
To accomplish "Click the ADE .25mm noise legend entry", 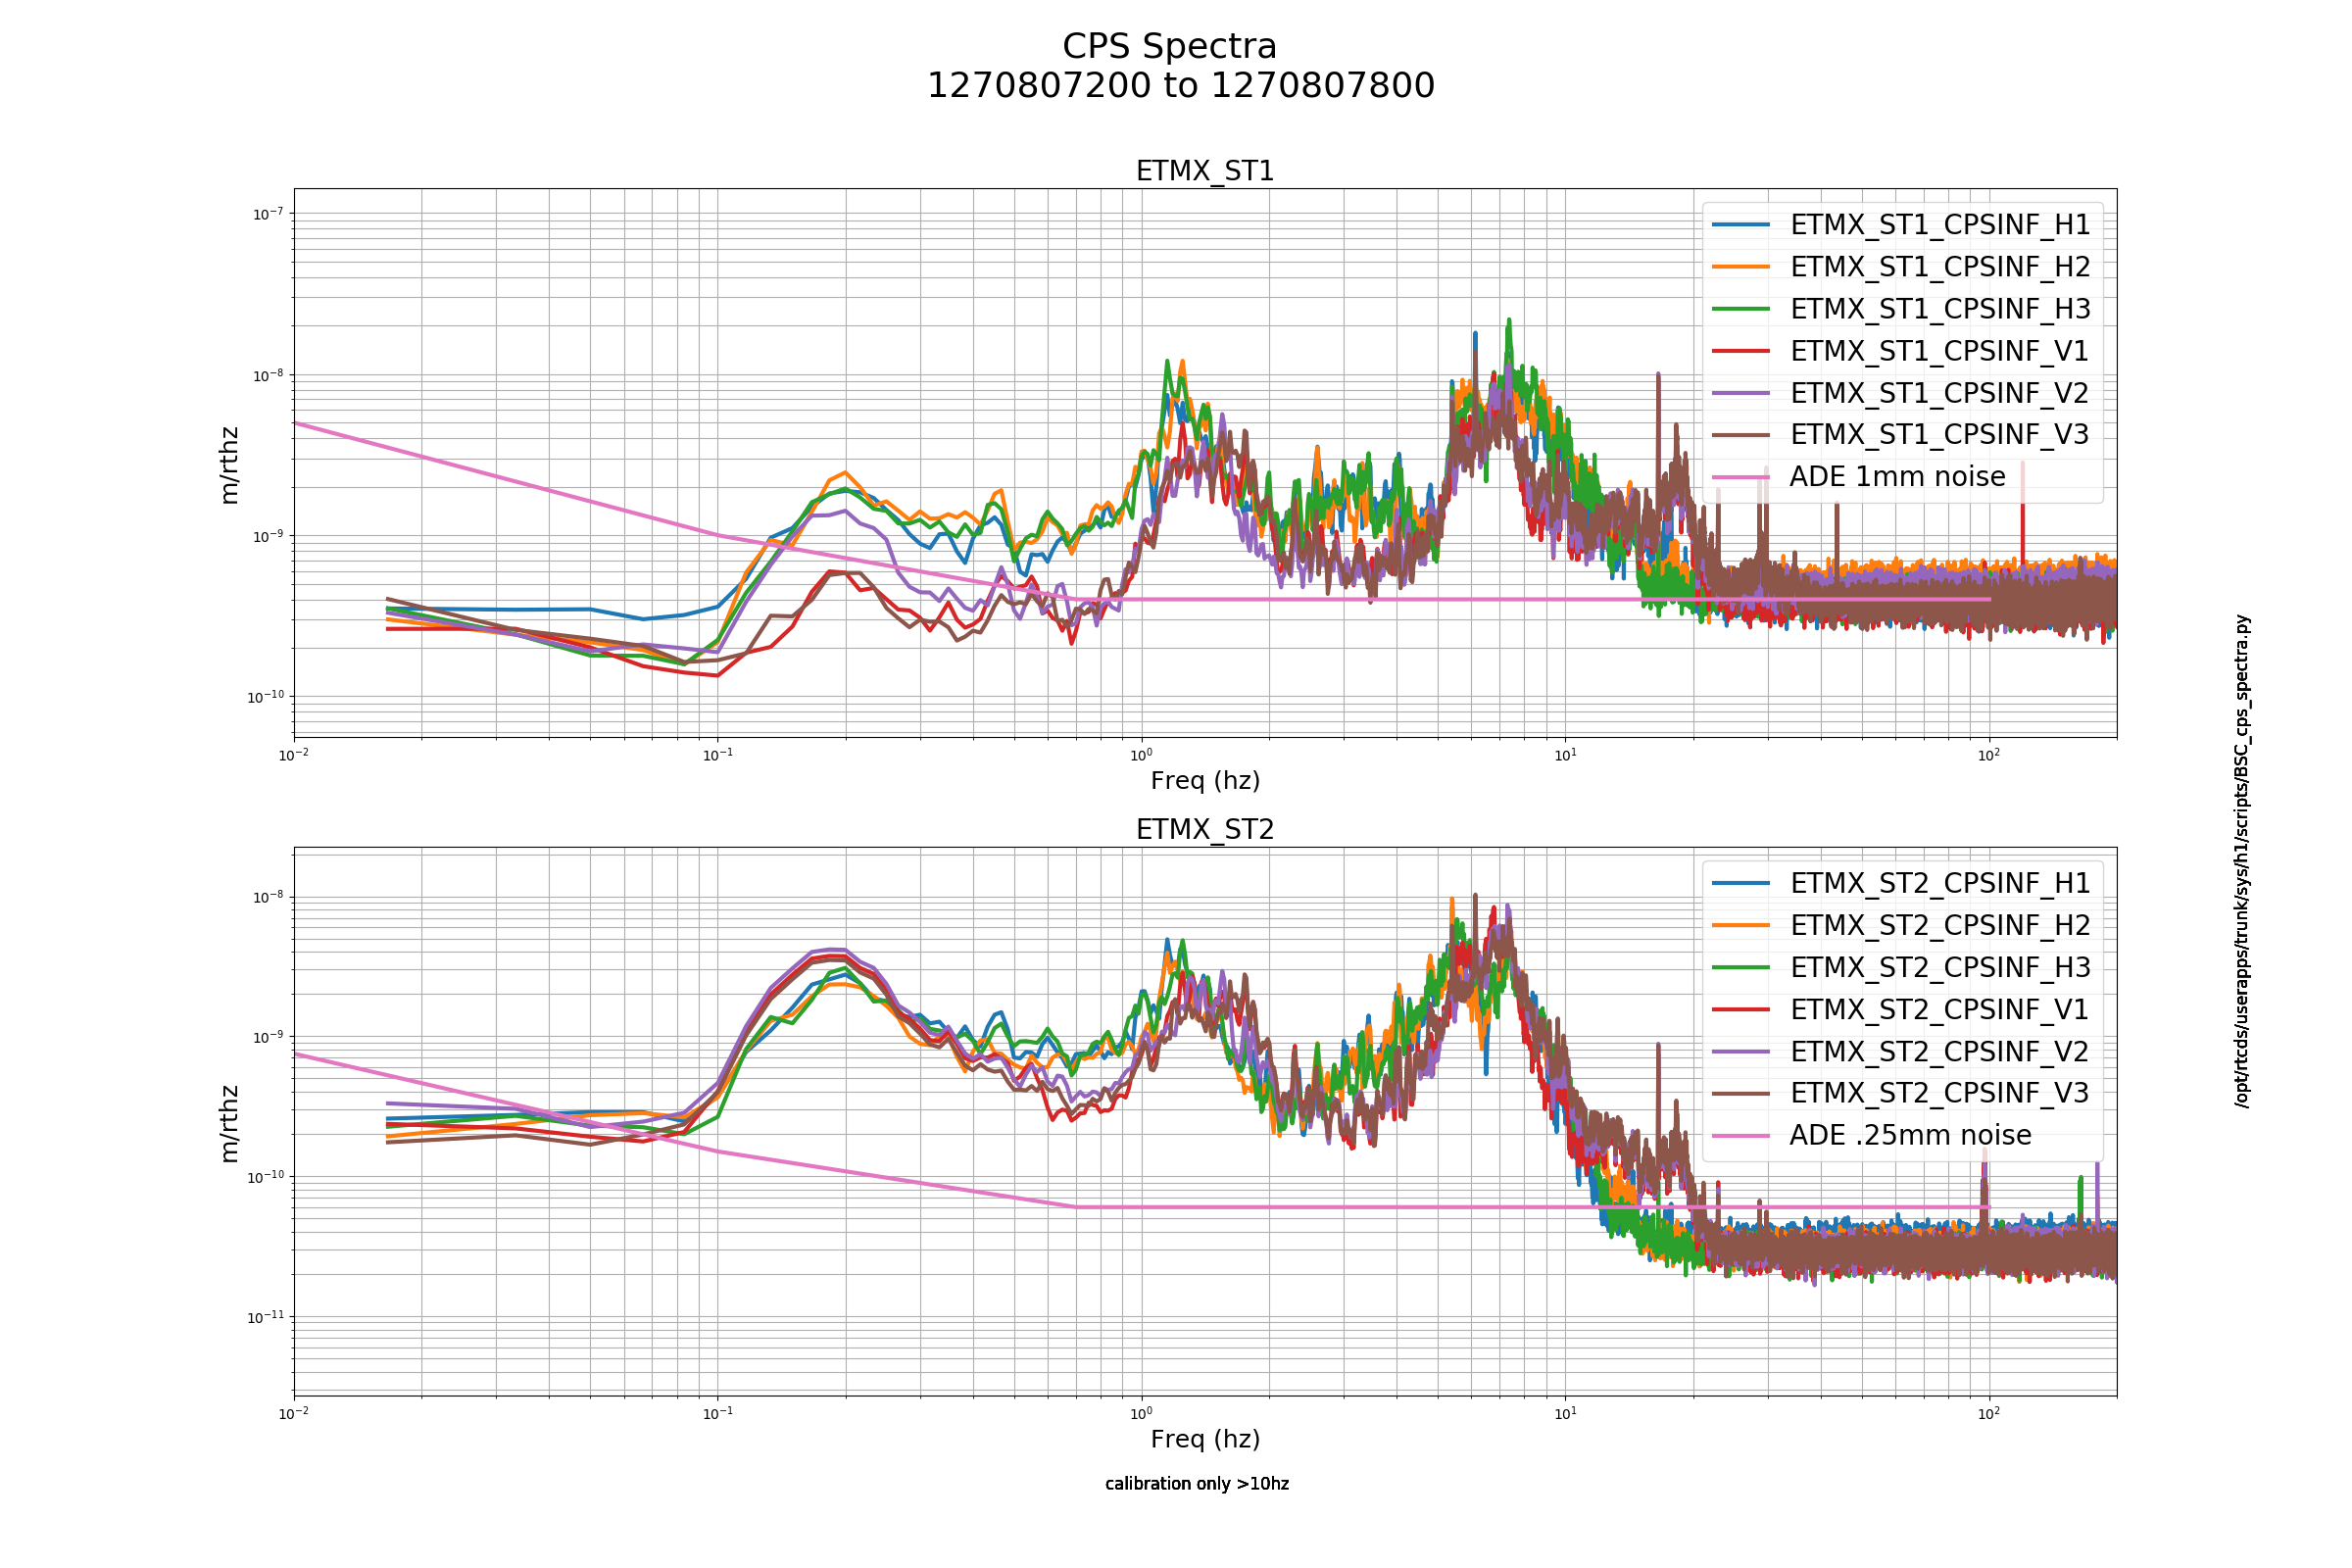I will (x=1872, y=1136).
